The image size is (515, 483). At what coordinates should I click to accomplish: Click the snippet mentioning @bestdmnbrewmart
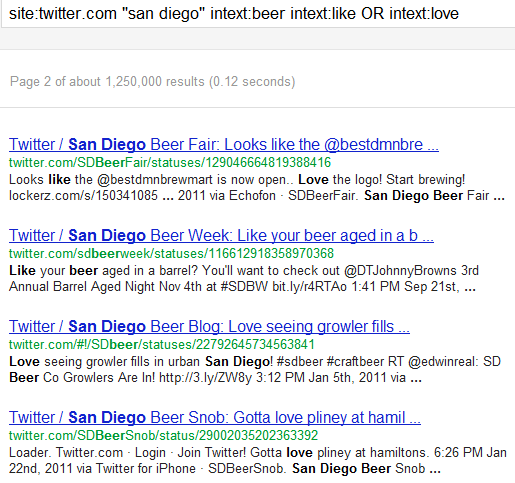click(257, 188)
